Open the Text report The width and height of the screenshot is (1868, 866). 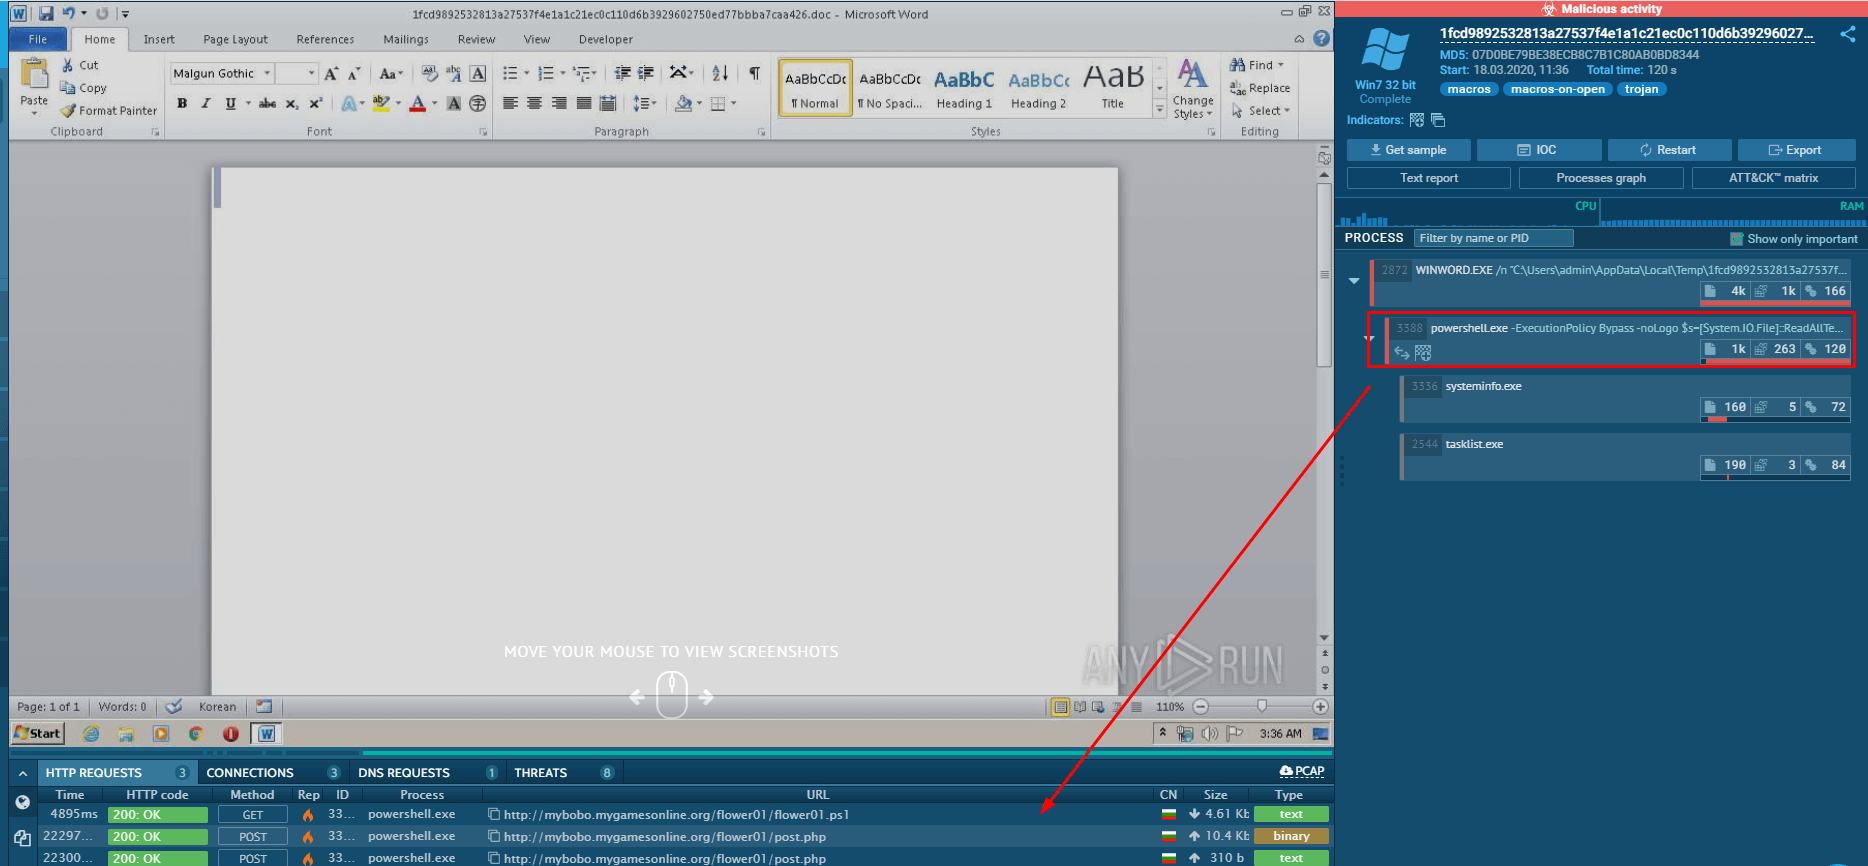1429,178
